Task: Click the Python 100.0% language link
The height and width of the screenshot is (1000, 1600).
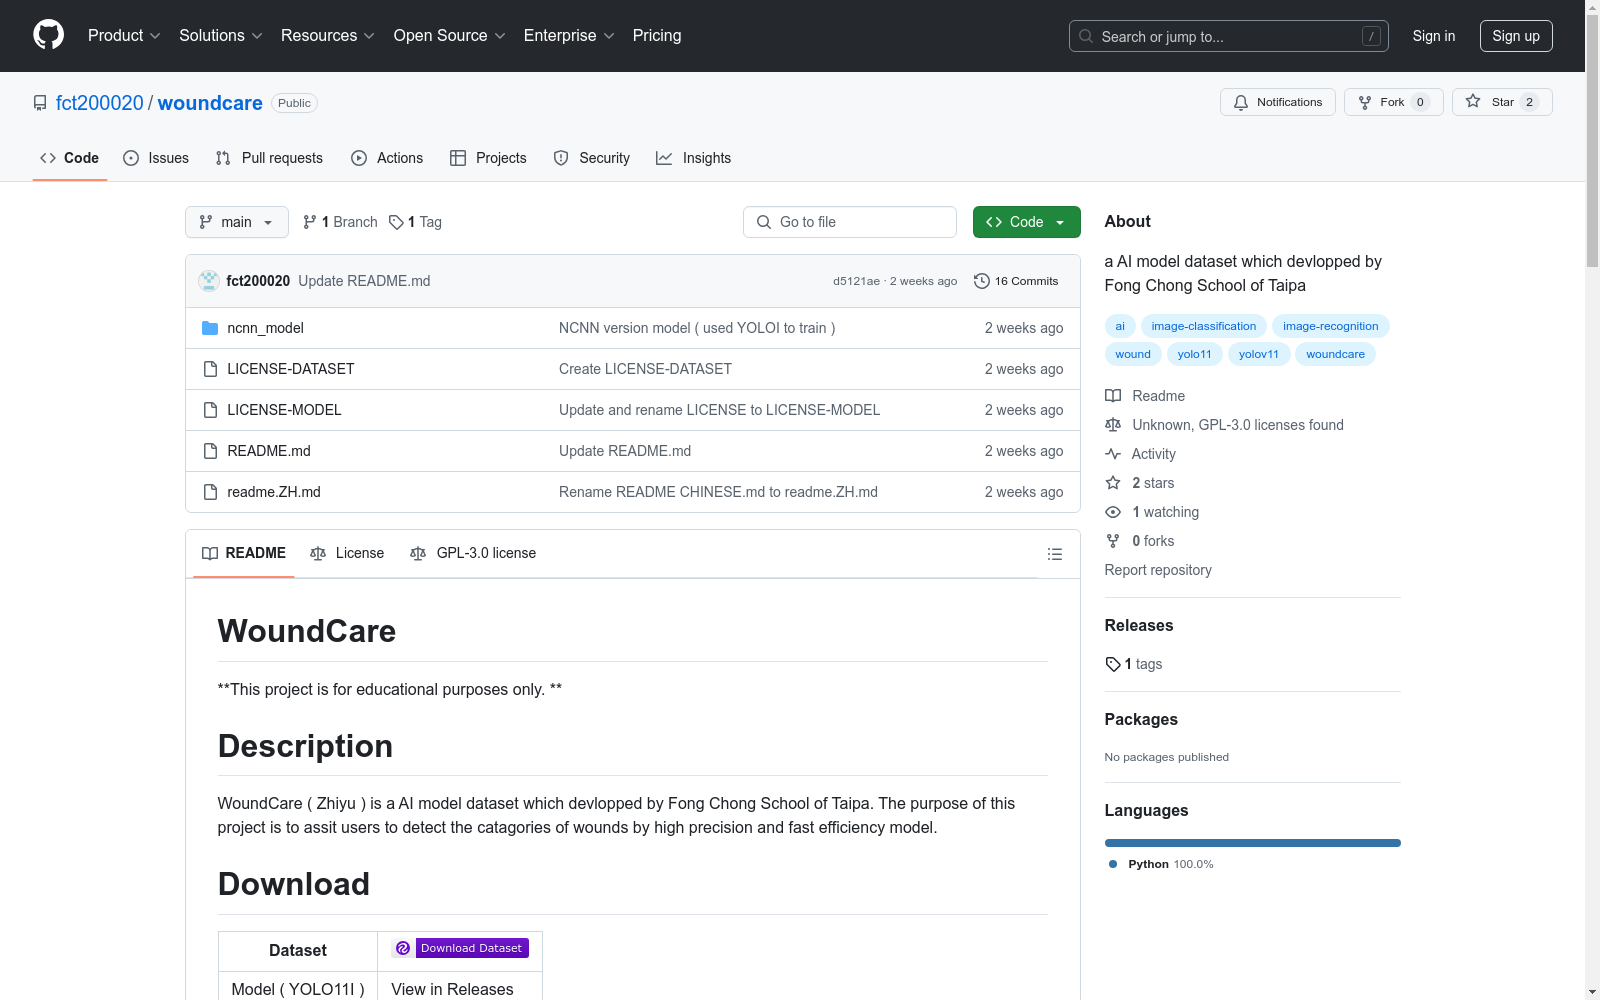Action: (x=1161, y=864)
